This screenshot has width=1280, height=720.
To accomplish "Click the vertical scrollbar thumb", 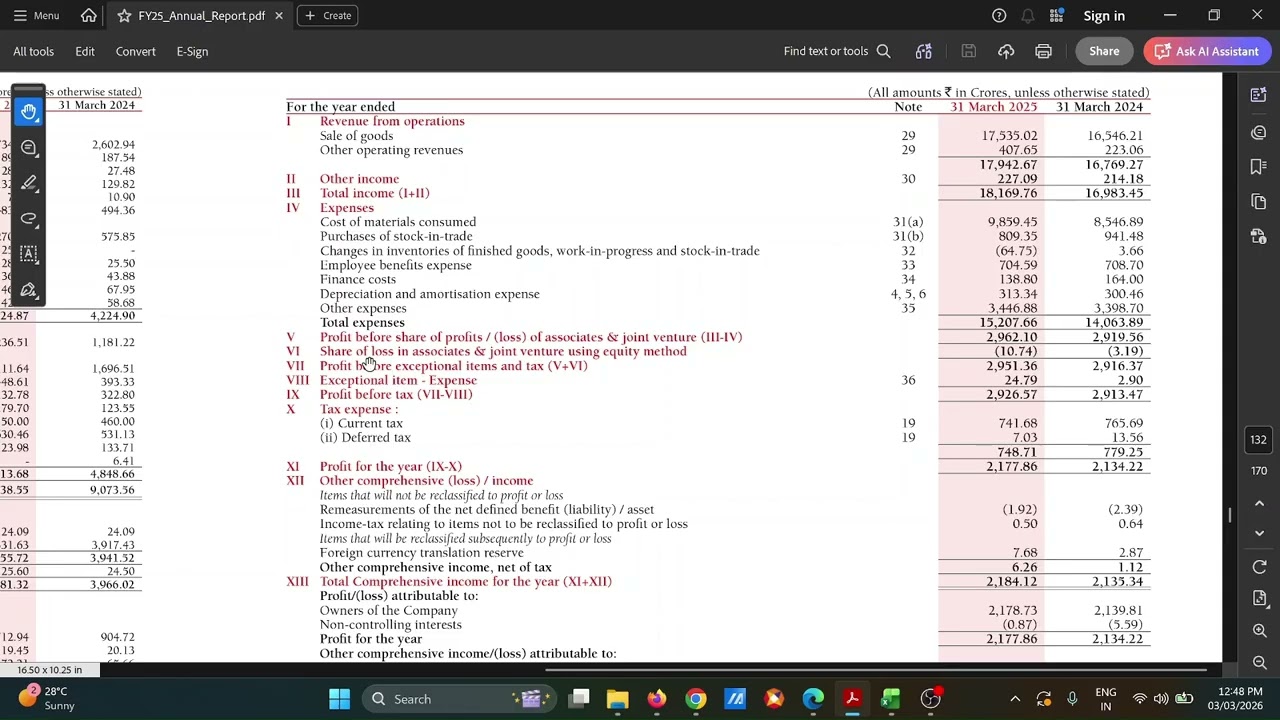I will [1230, 515].
